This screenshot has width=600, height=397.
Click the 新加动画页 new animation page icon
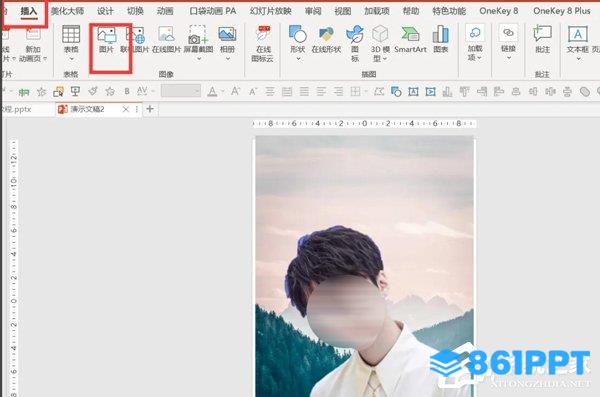coord(33,34)
